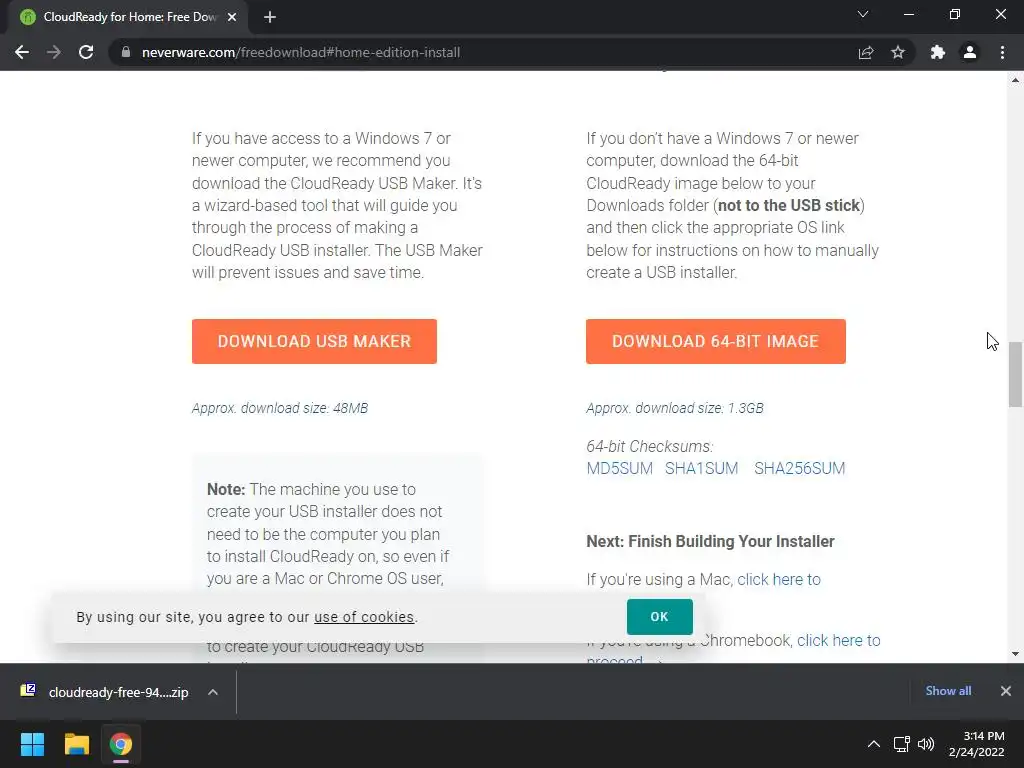
Task: Close the downloads bar
Action: [1006, 691]
